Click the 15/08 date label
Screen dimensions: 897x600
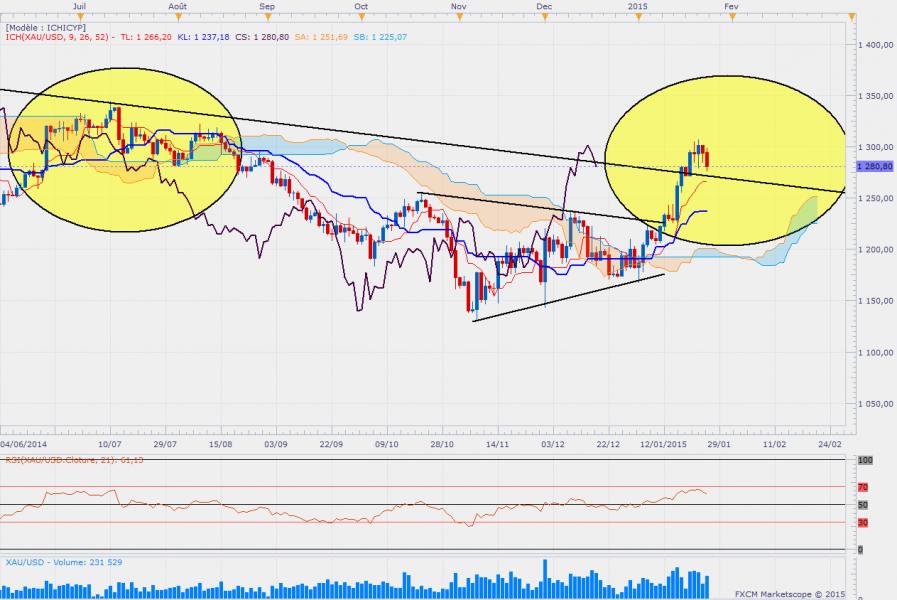click(220, 444)
